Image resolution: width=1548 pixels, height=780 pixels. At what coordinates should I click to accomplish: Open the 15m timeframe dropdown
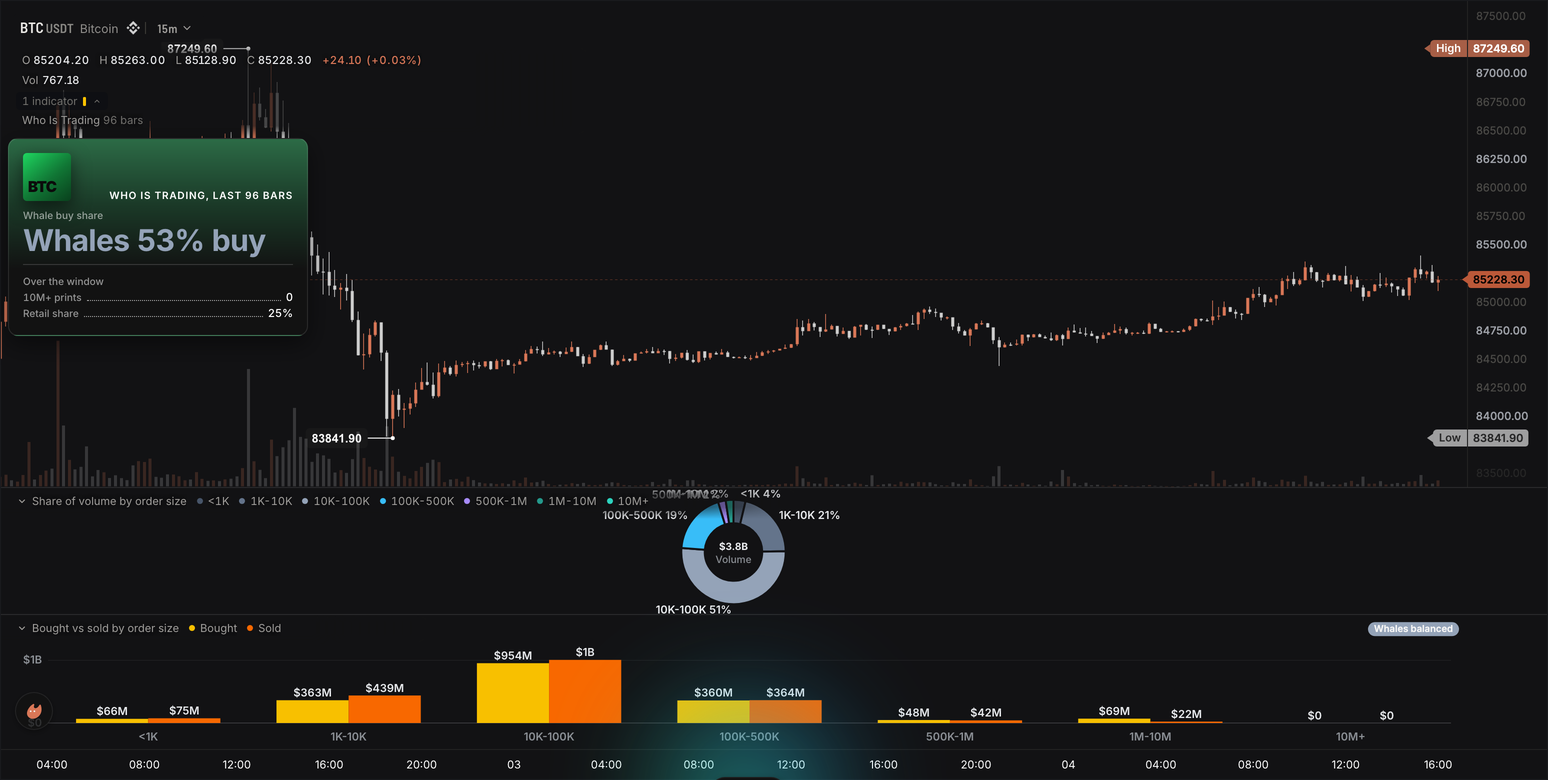coord(173,28)
